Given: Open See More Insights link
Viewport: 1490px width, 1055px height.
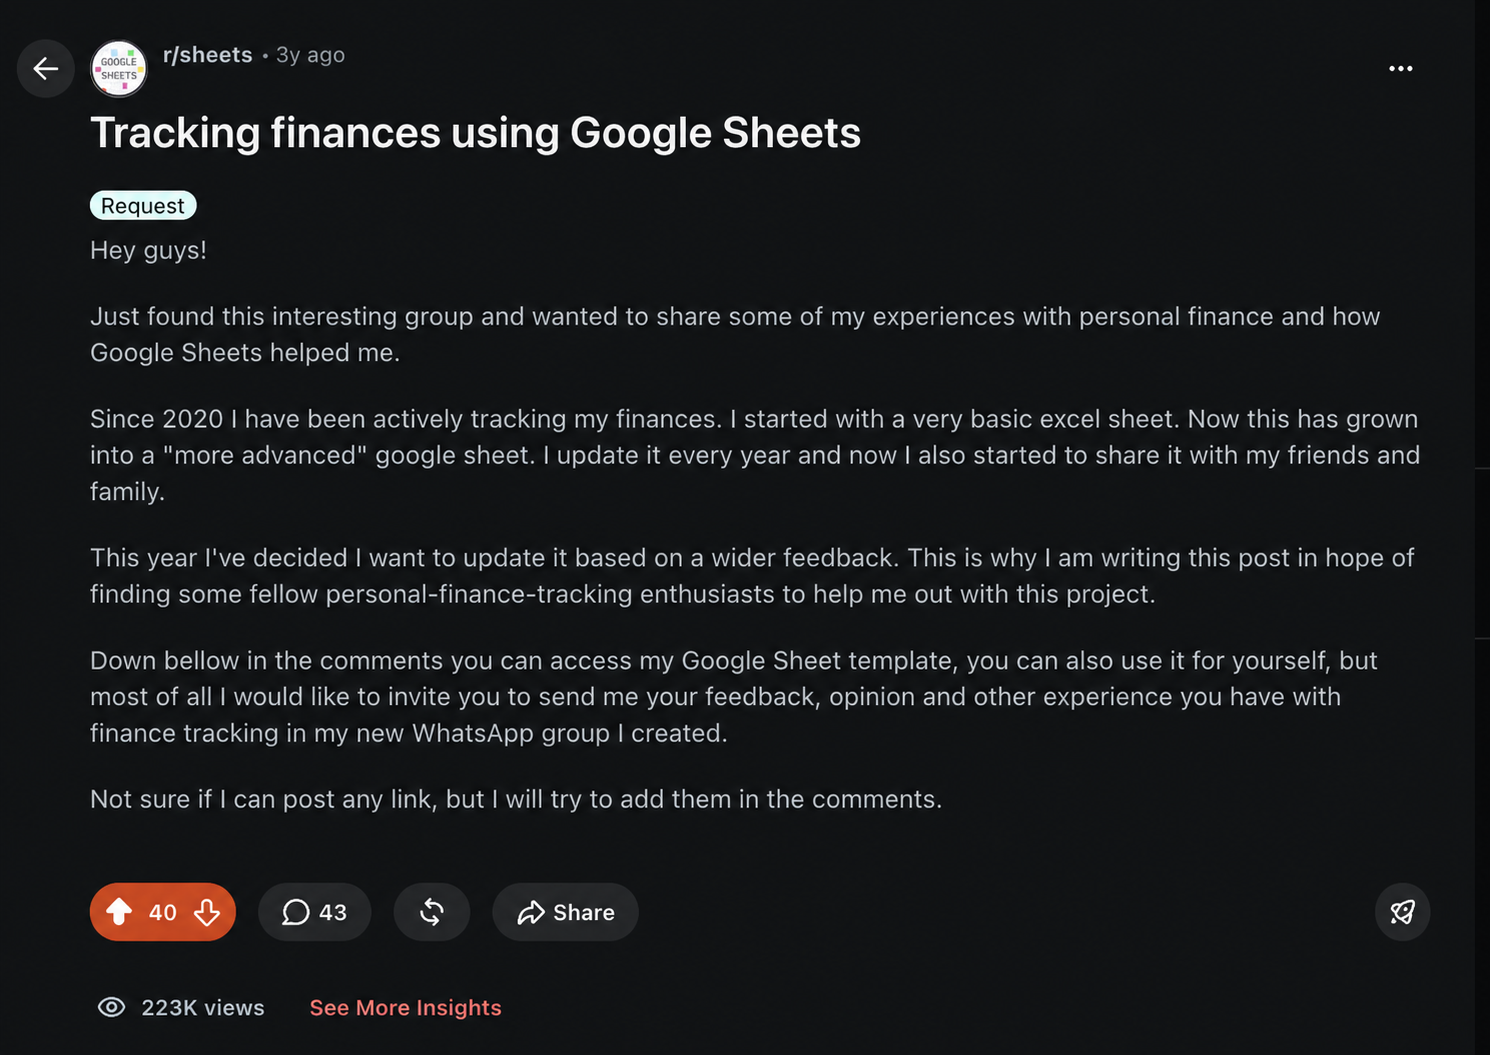Looking at the screenshot, I should [x=405, y=1008].
